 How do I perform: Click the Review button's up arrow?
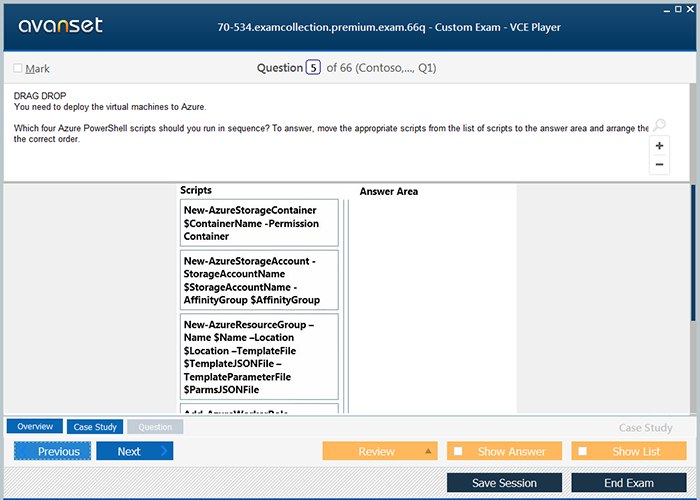(x=428, y=451)
